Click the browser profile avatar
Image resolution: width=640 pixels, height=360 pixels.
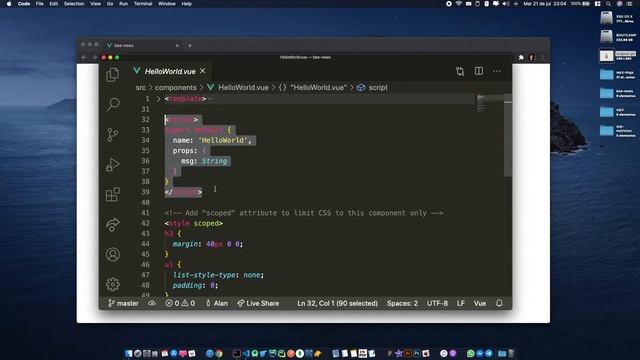(531, 58)
